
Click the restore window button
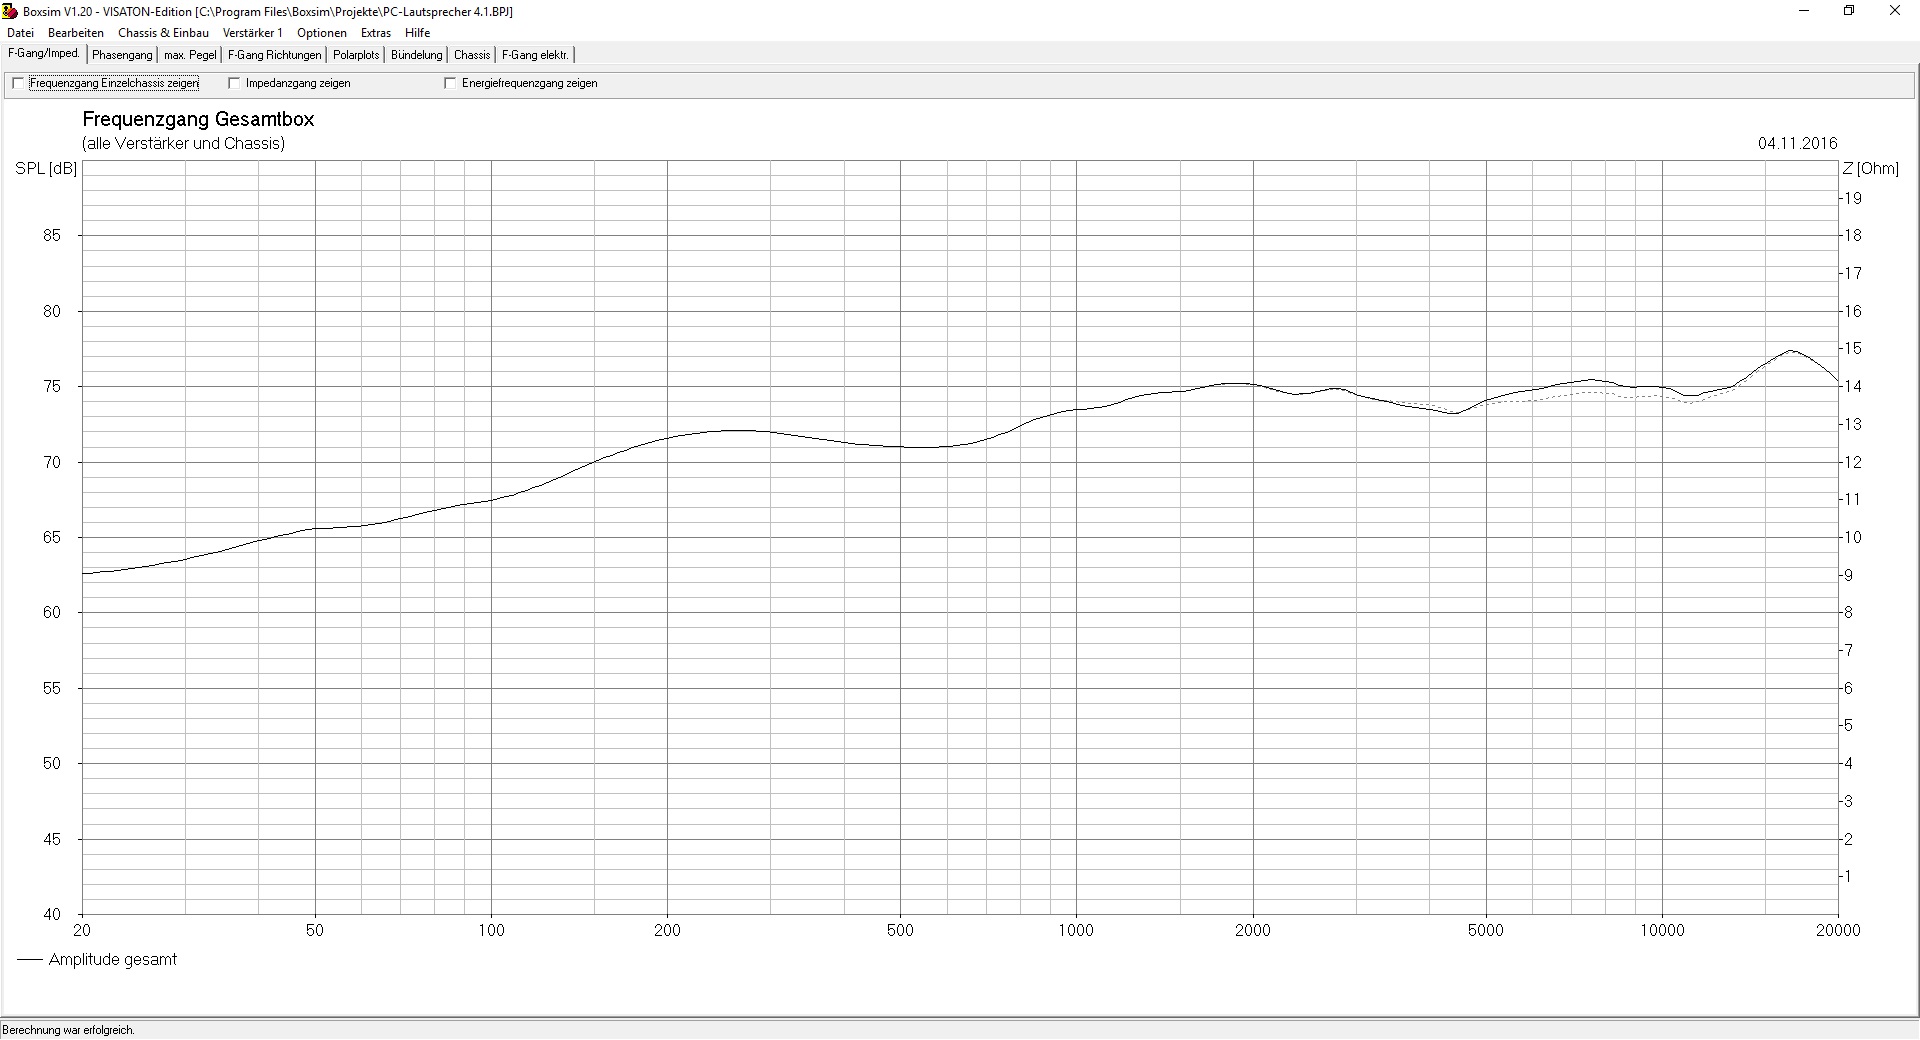1849,11
